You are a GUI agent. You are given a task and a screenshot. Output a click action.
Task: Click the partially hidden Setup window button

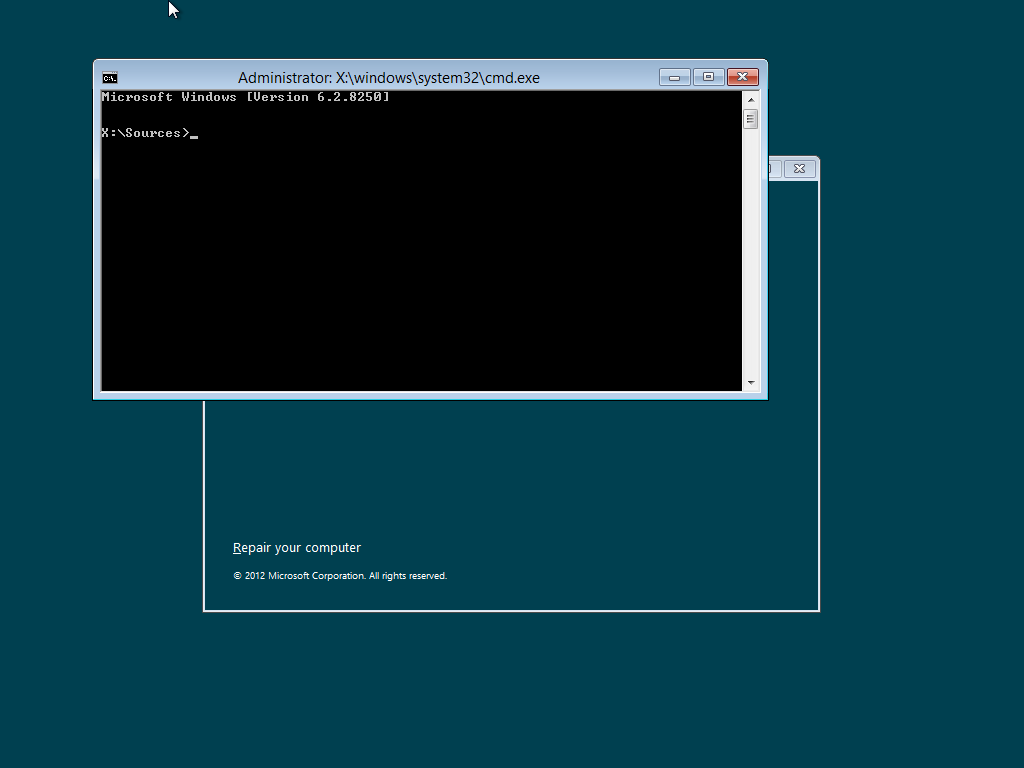773,169
